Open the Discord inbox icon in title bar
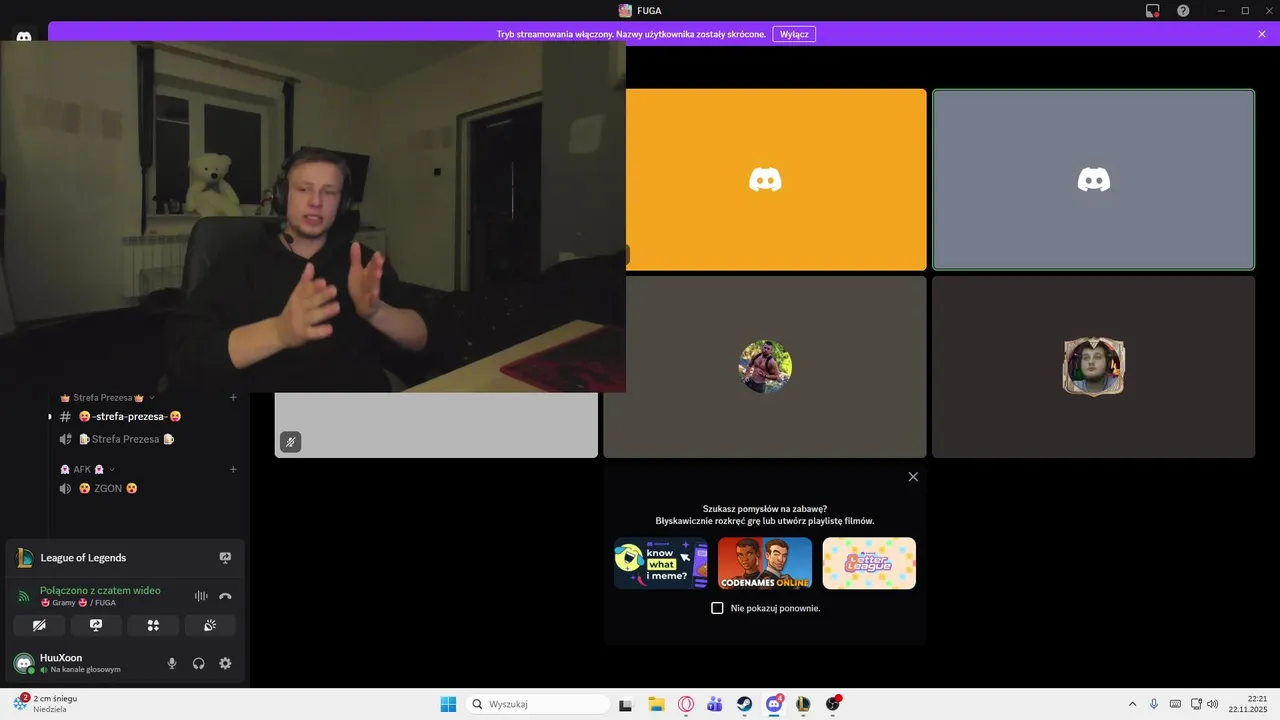The width and height of the screenshot is (1280, 720). pyautogui.click(x=1153, y=11)
